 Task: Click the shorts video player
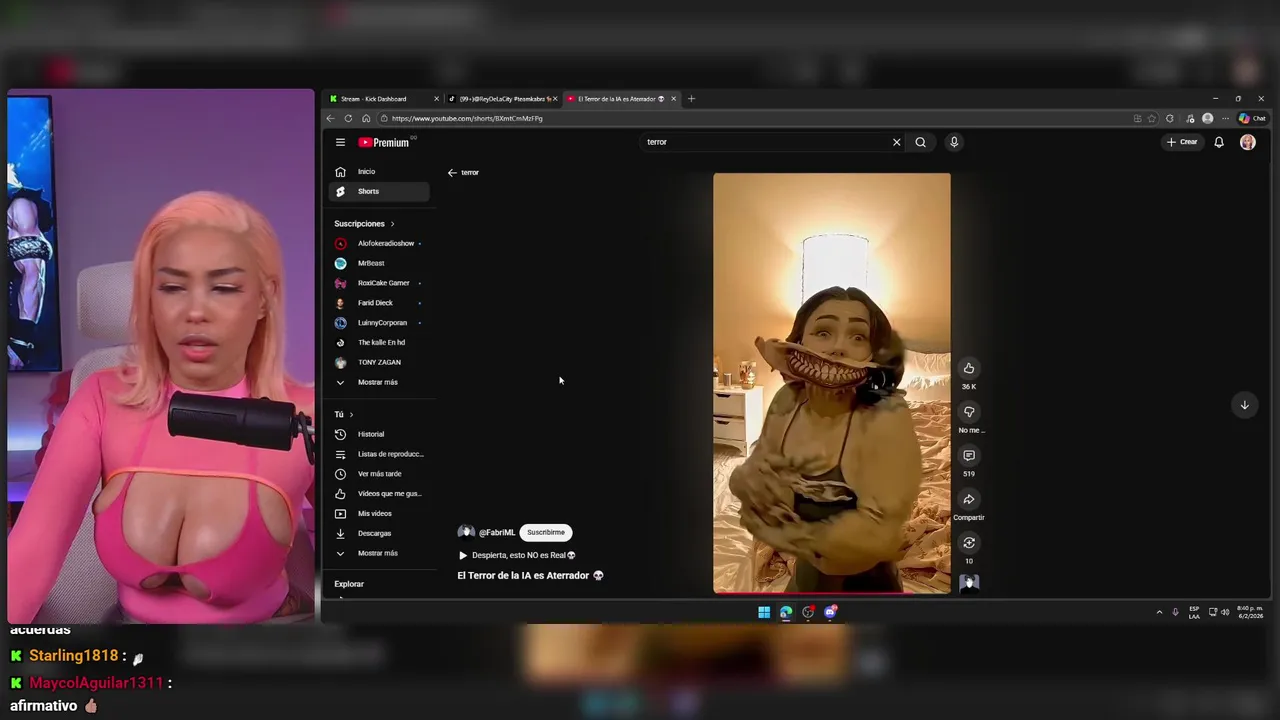click(x=832, y=383)
